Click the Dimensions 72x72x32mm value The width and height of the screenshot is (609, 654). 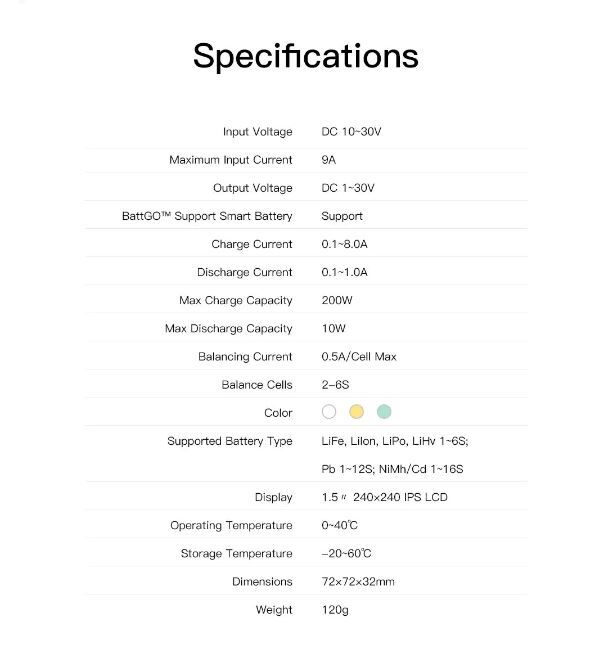coord(358,581)
